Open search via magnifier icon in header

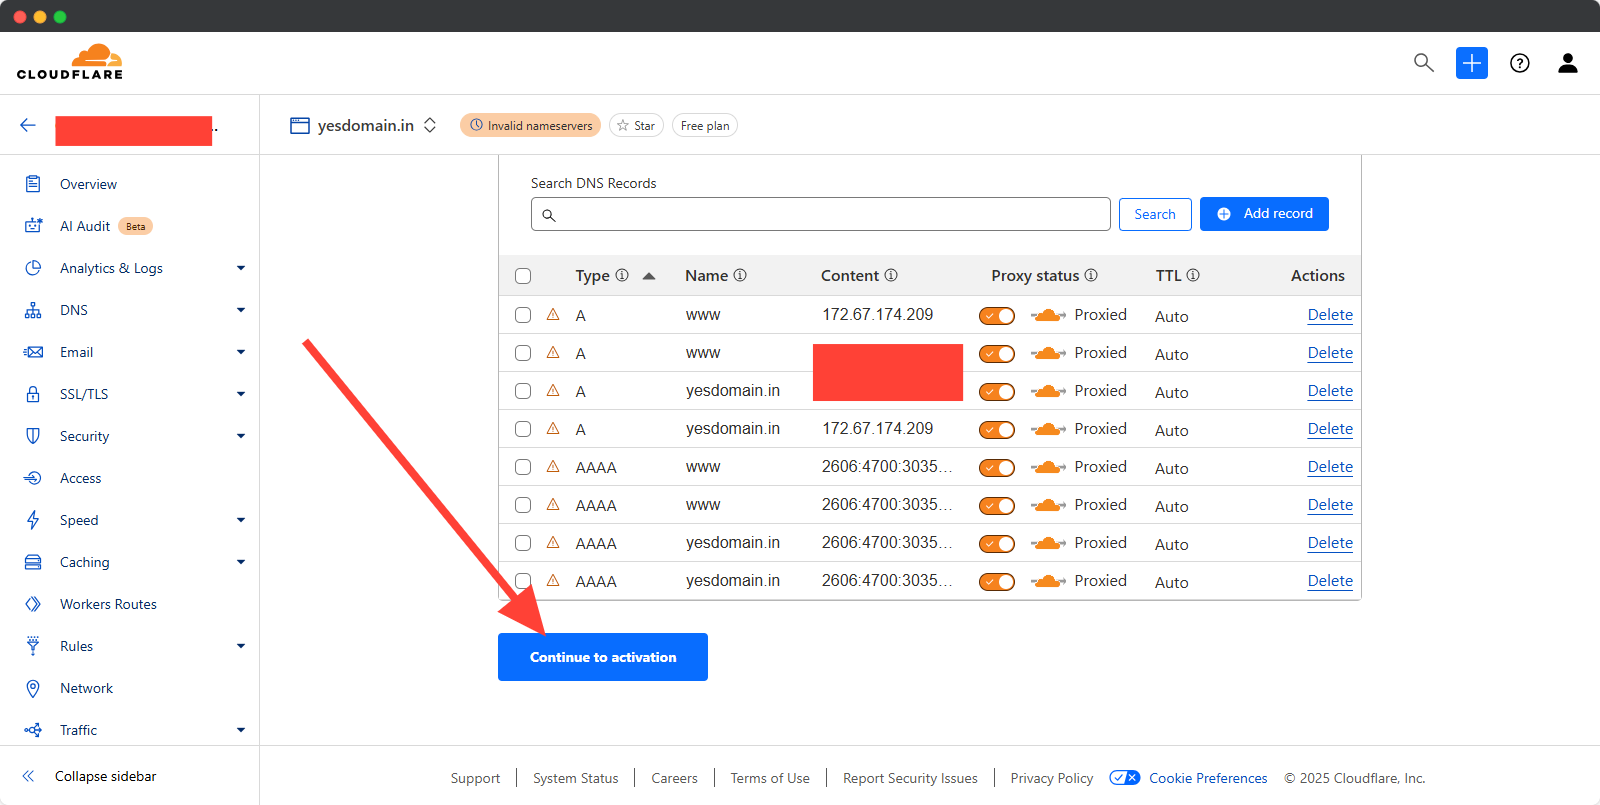coord(1424,63)
